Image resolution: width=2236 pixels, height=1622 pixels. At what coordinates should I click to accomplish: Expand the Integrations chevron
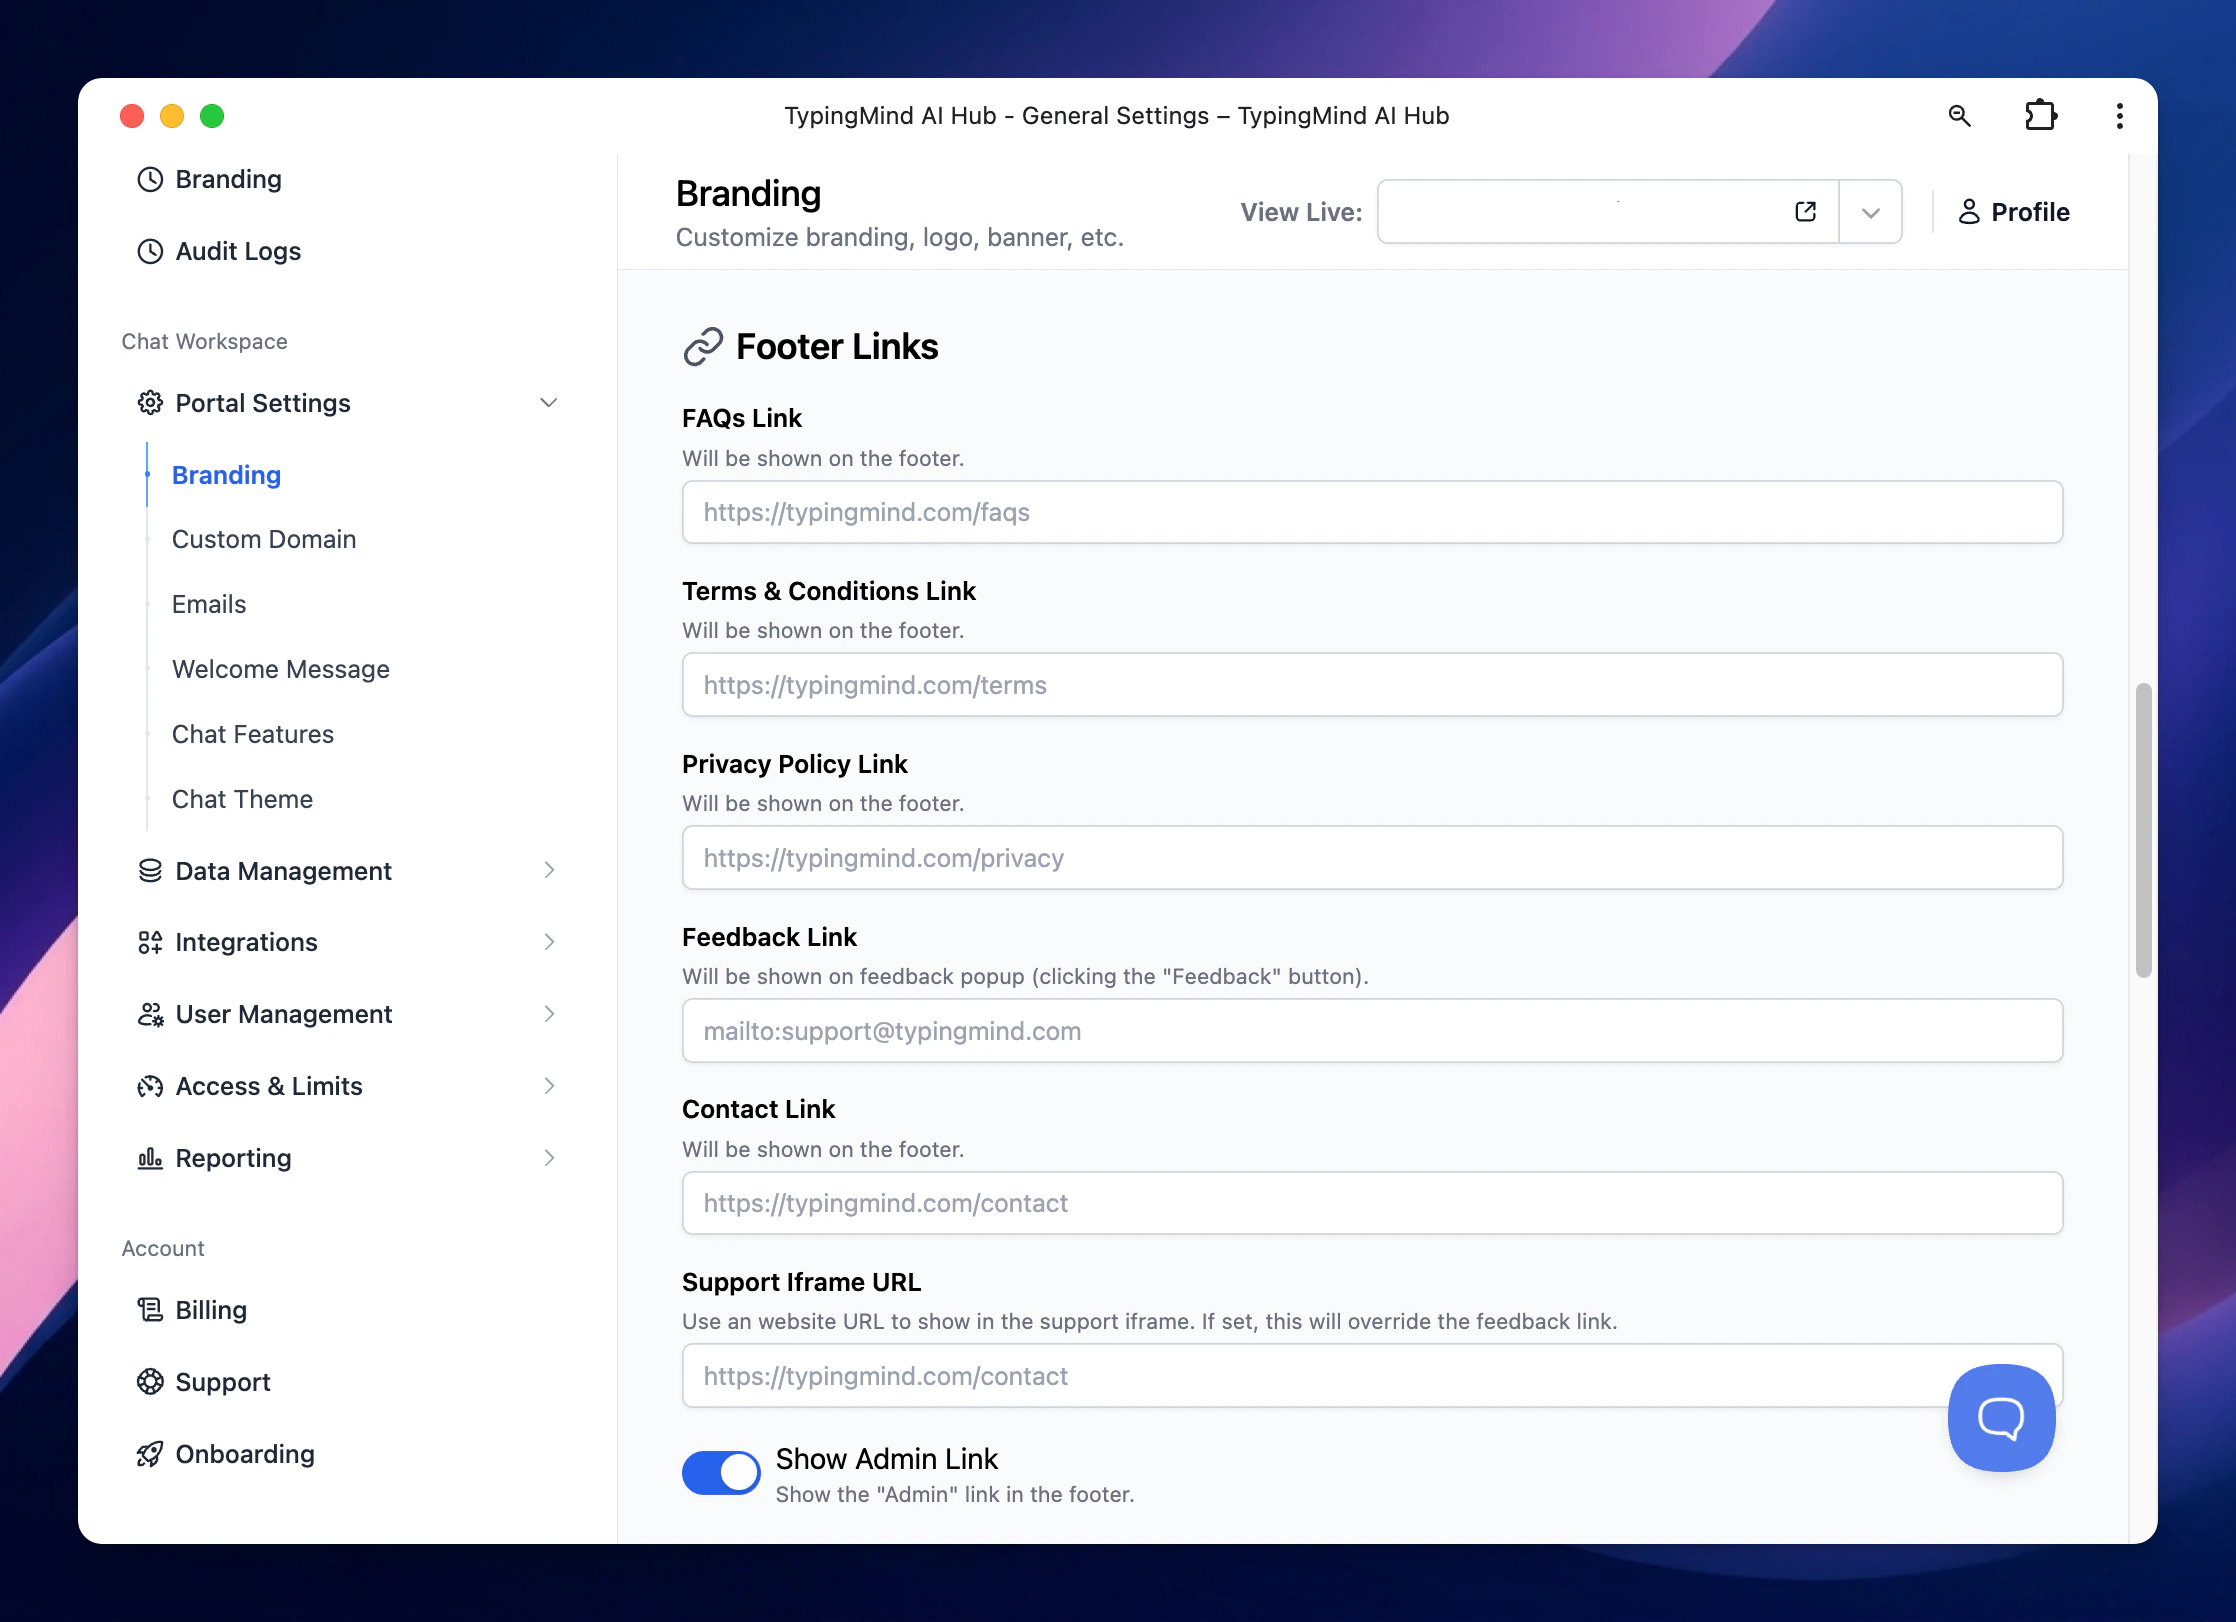[549, 942]
